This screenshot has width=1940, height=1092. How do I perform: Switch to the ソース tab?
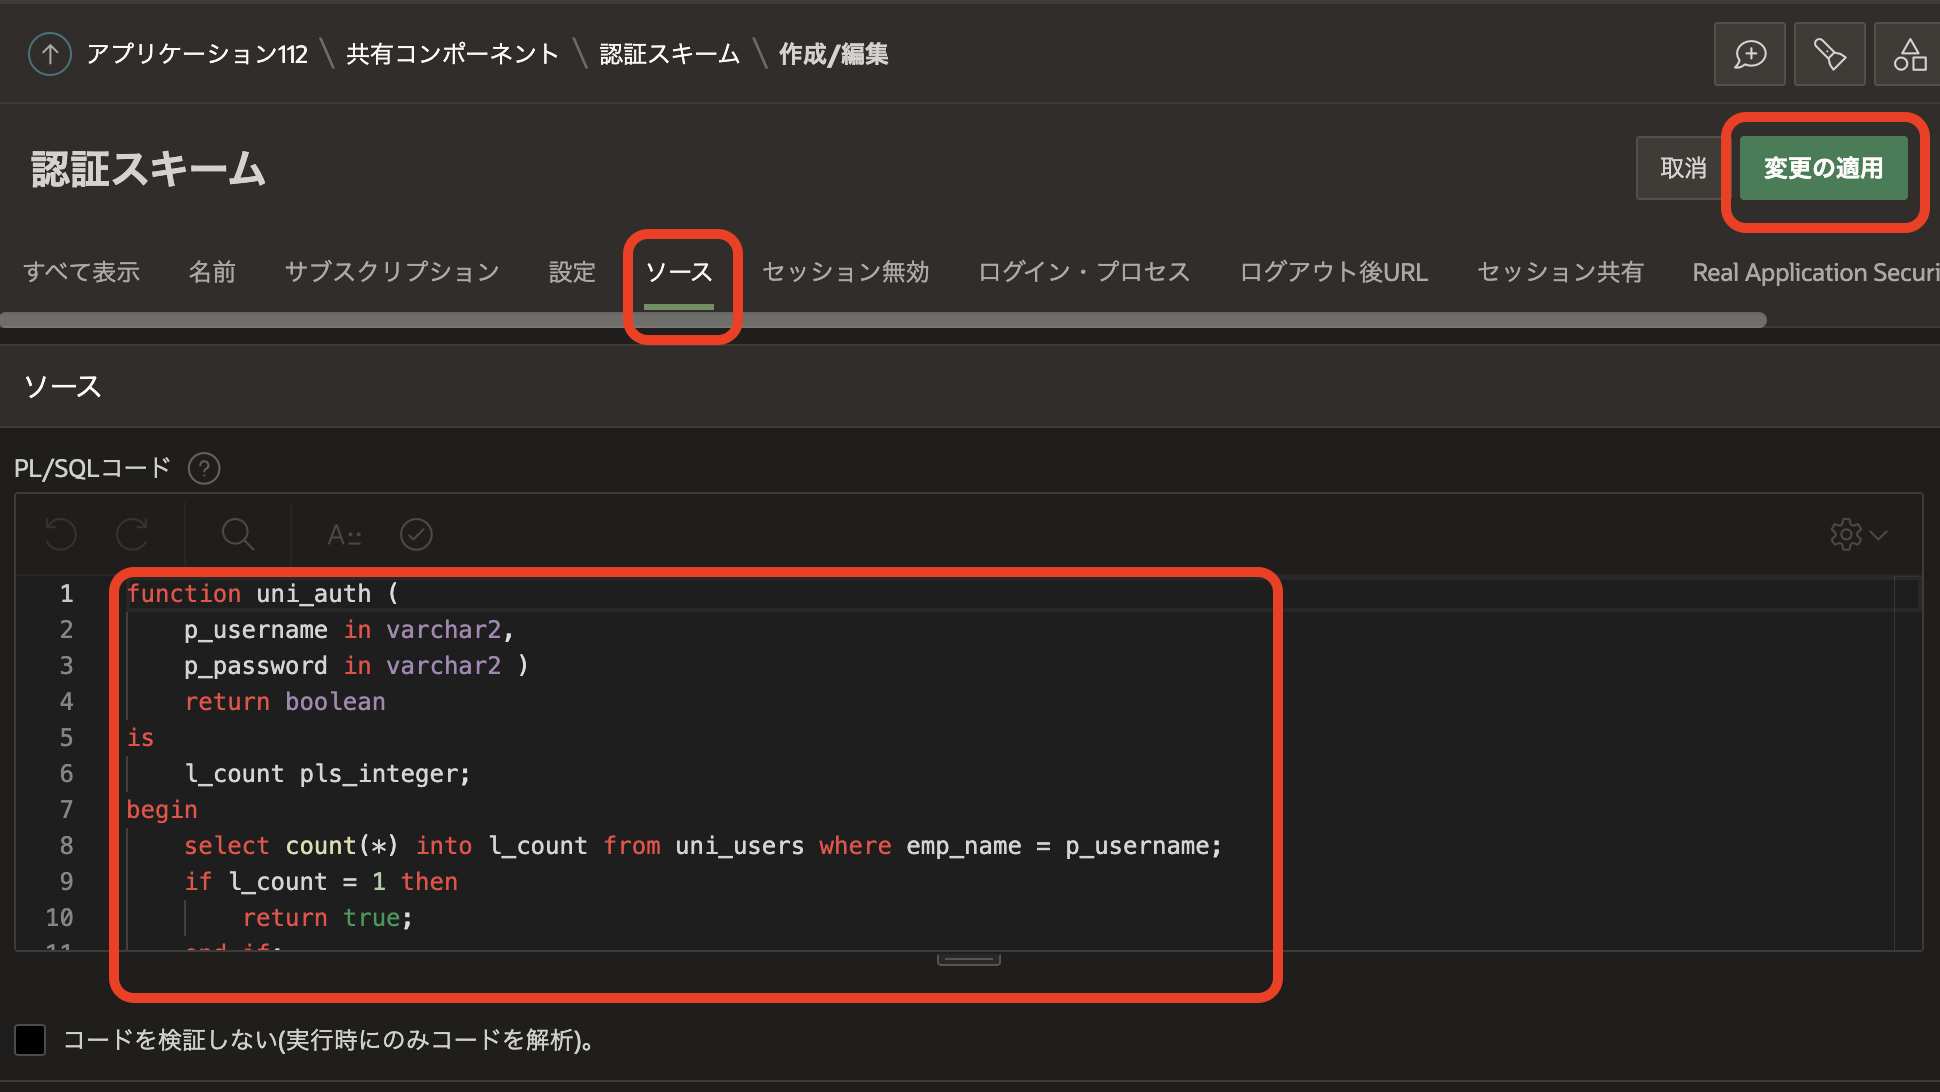(679, 272)
